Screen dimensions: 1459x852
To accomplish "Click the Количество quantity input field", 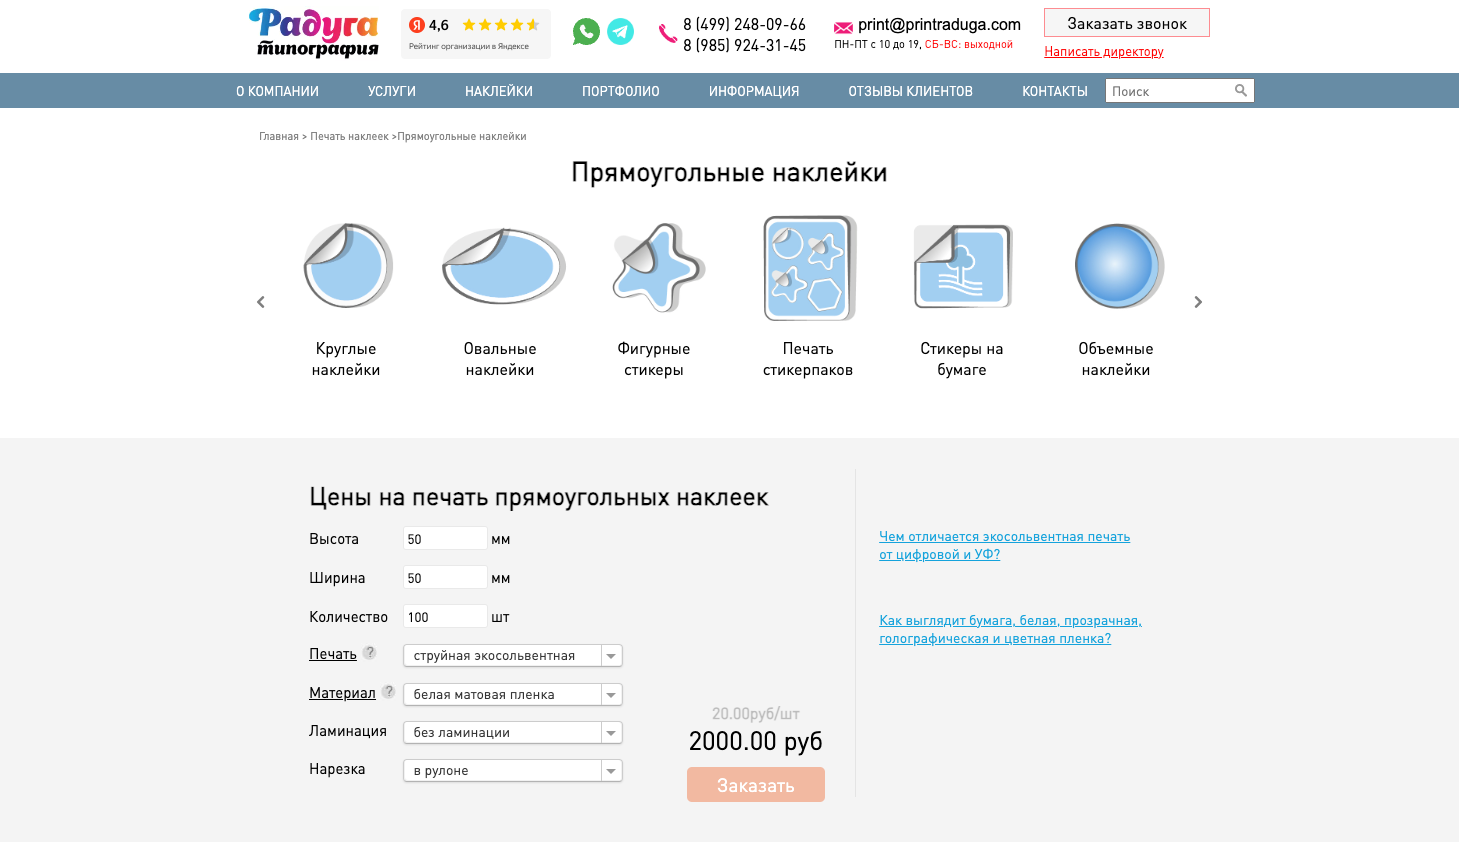I will (445, 617).
